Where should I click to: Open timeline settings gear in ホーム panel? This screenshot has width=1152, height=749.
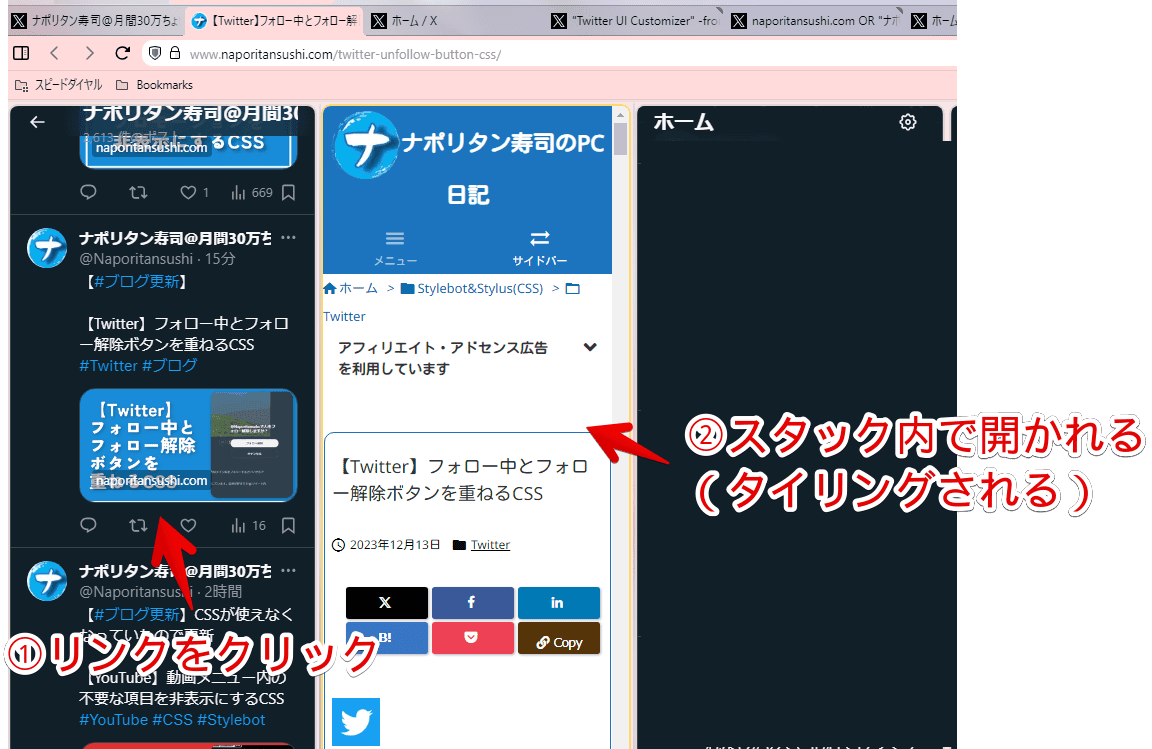[908, 122]
